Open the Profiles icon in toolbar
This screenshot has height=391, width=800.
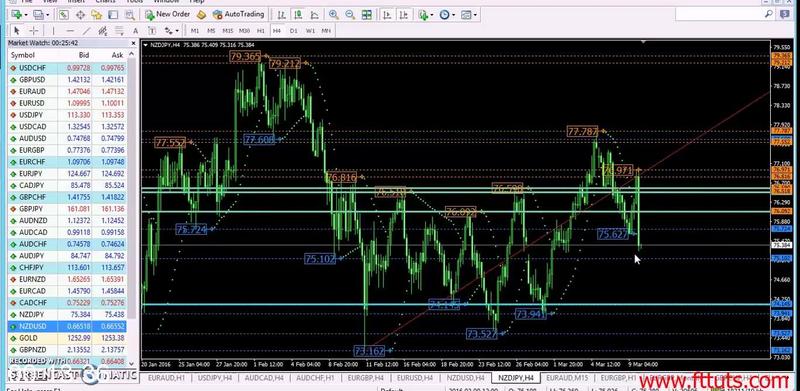tap(37, 15)
